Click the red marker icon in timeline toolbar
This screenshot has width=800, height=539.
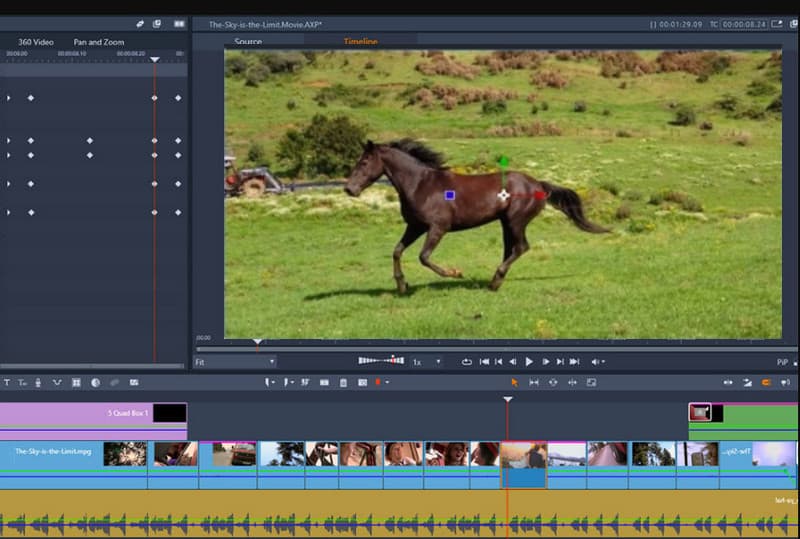coord(378,382)
